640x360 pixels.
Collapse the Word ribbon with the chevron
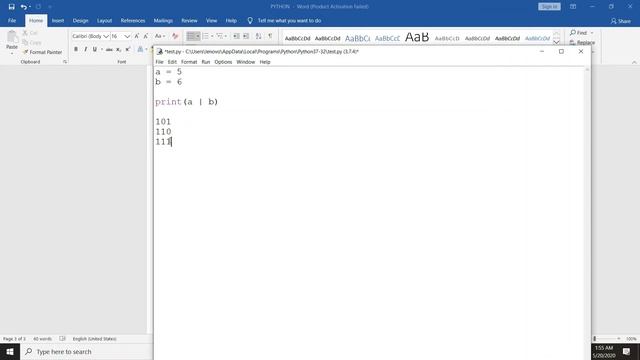tap(634, 62)
